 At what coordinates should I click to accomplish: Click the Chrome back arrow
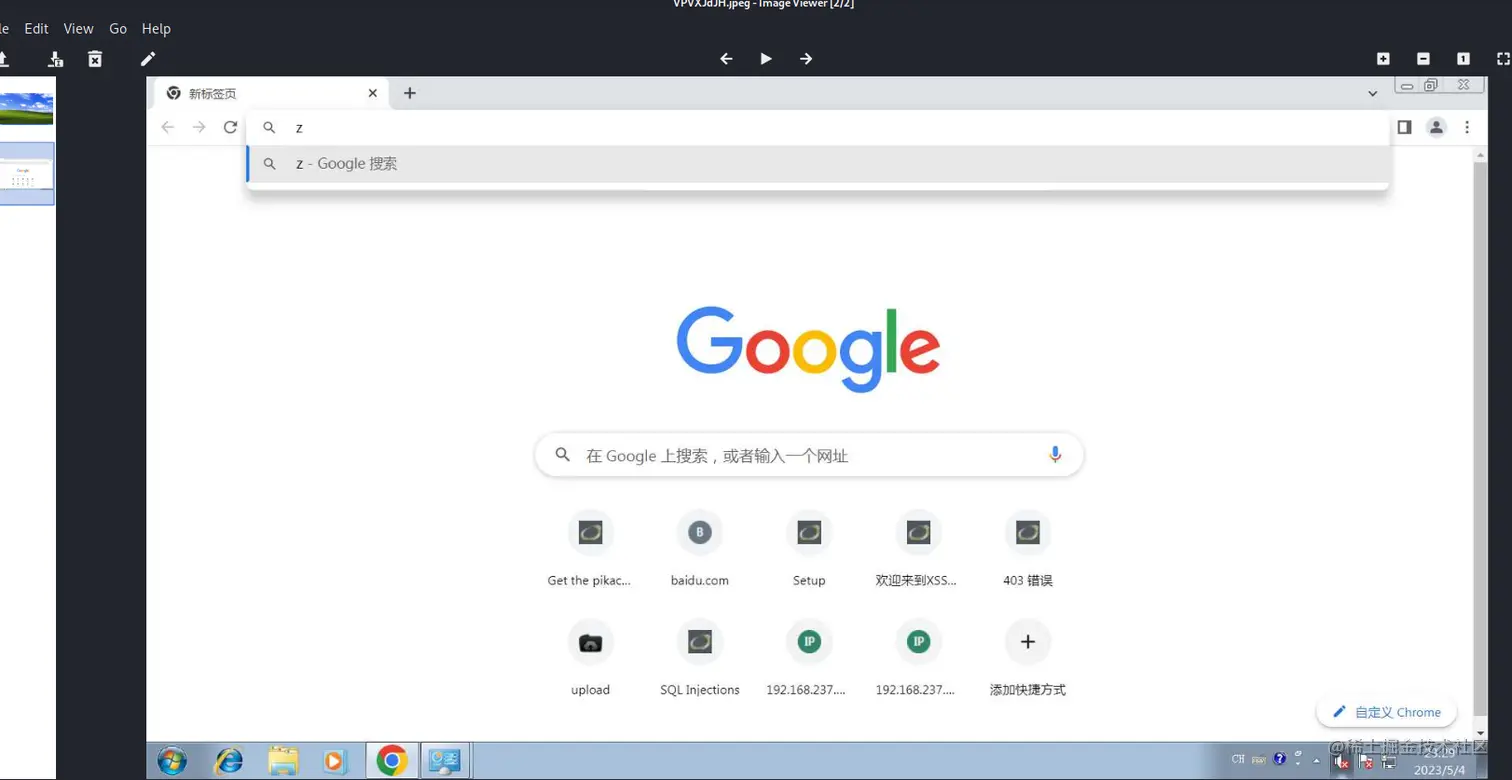(x=168, y=127)
